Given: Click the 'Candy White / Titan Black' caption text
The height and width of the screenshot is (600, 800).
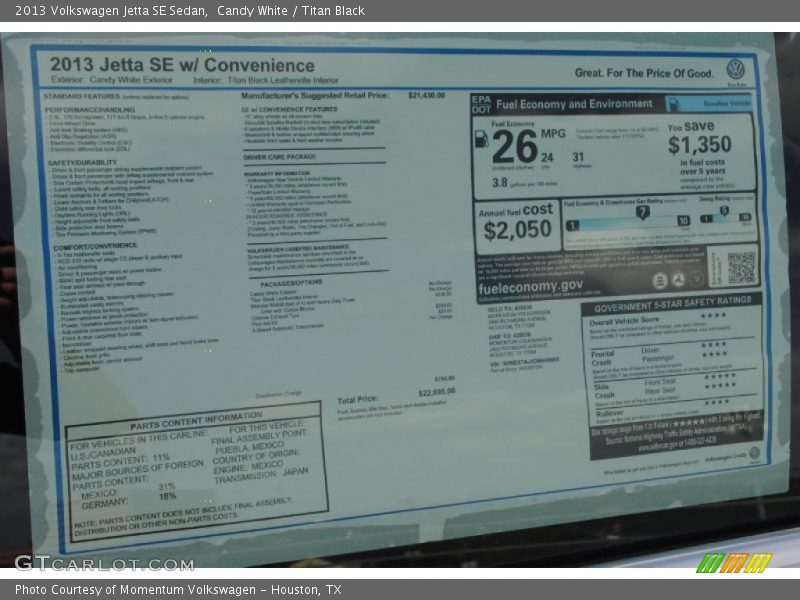Looking at the screenshot, I should (x=291, y=11).
